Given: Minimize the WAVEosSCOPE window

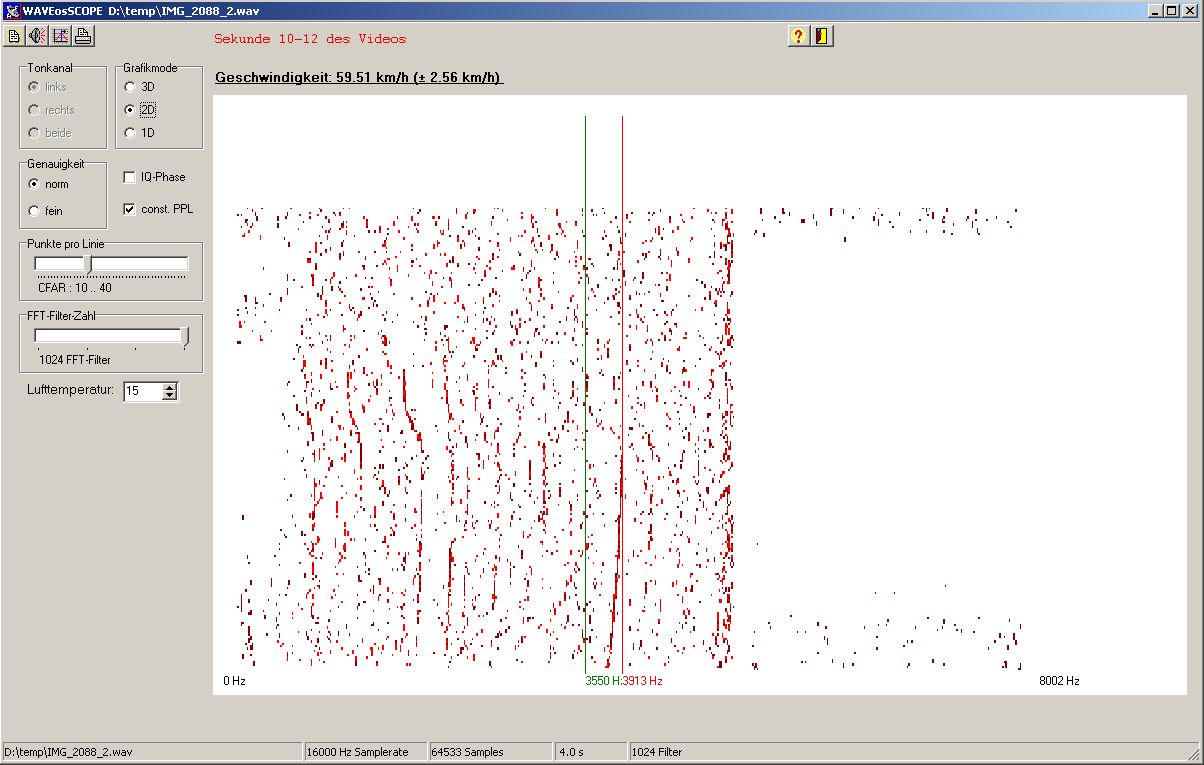Looking at the screenshot, I should 1156,10.
